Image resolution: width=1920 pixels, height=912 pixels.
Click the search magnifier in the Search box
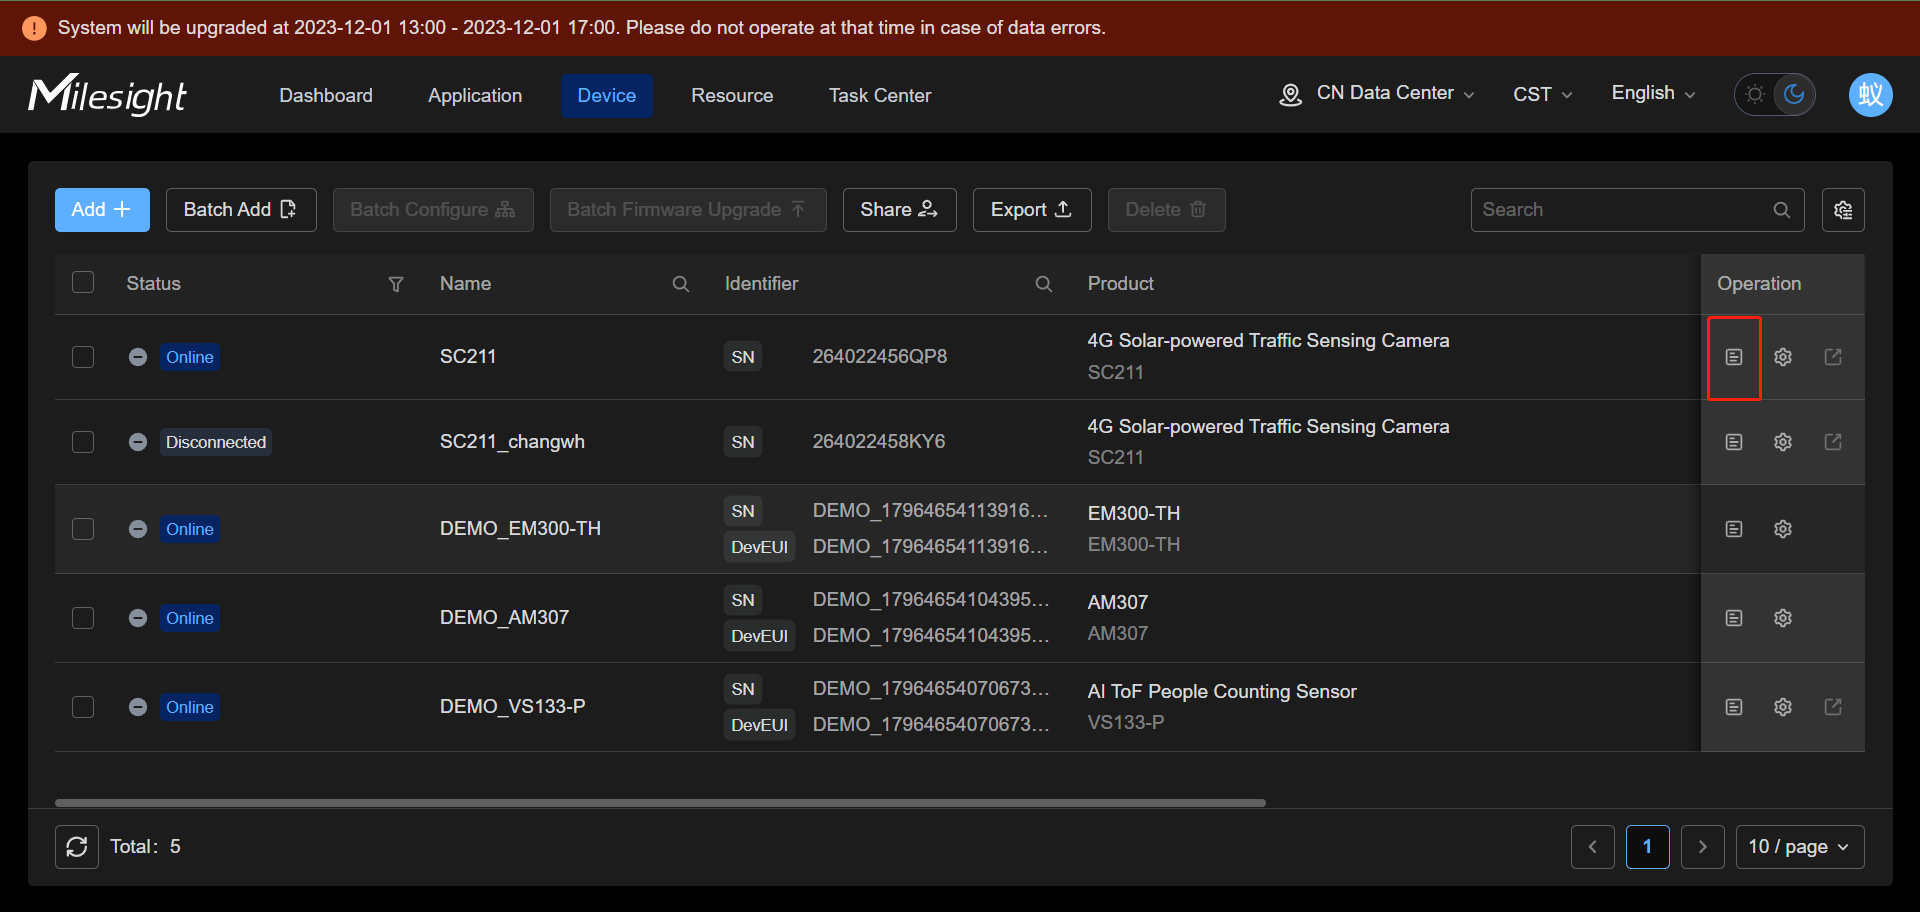(1782, 210)
